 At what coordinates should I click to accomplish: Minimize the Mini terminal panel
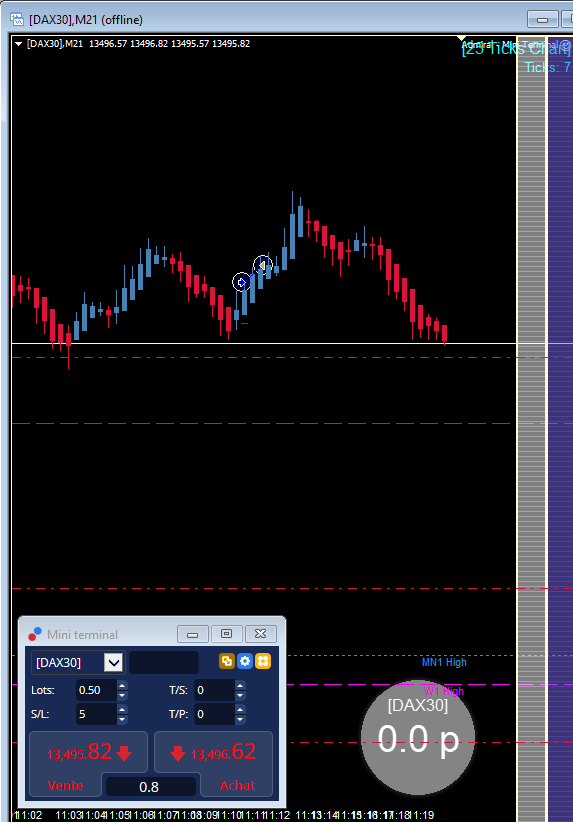[193, 634]
